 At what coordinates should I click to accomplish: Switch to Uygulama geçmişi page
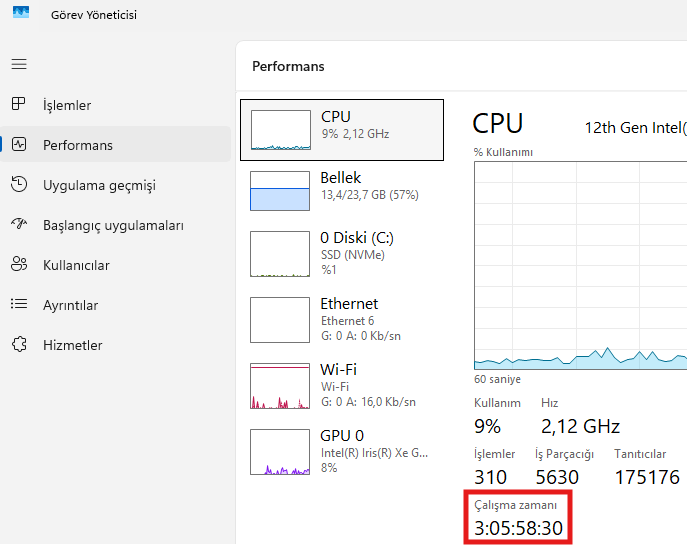pos(99,185)
